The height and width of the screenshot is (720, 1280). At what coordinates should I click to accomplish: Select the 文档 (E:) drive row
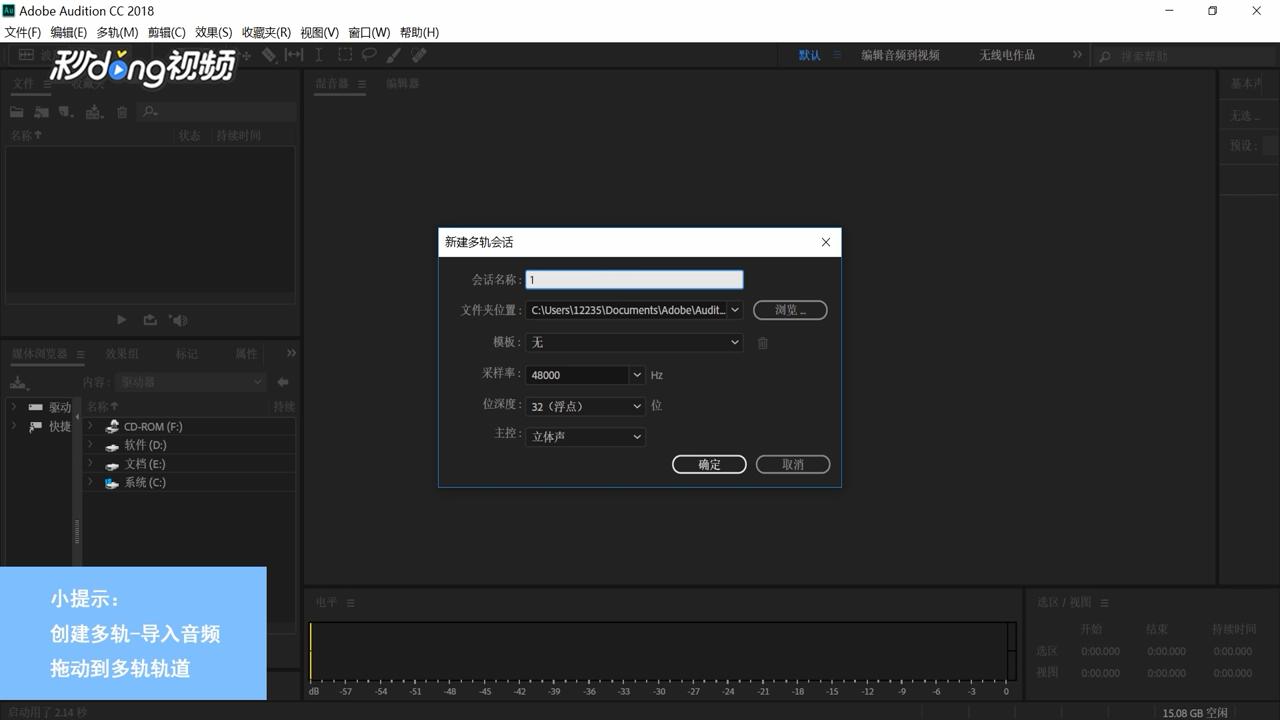pyautogui.click(x=189, y=464)
